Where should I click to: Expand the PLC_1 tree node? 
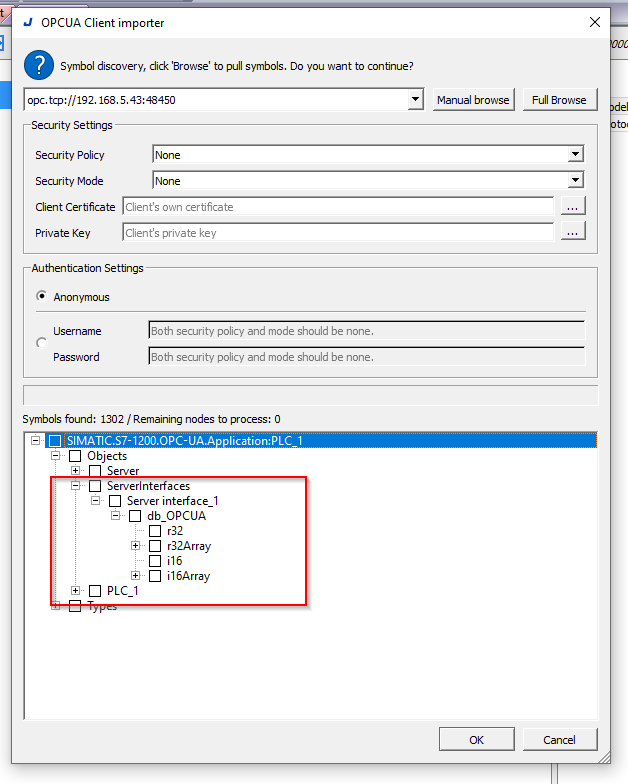[76, 590]
